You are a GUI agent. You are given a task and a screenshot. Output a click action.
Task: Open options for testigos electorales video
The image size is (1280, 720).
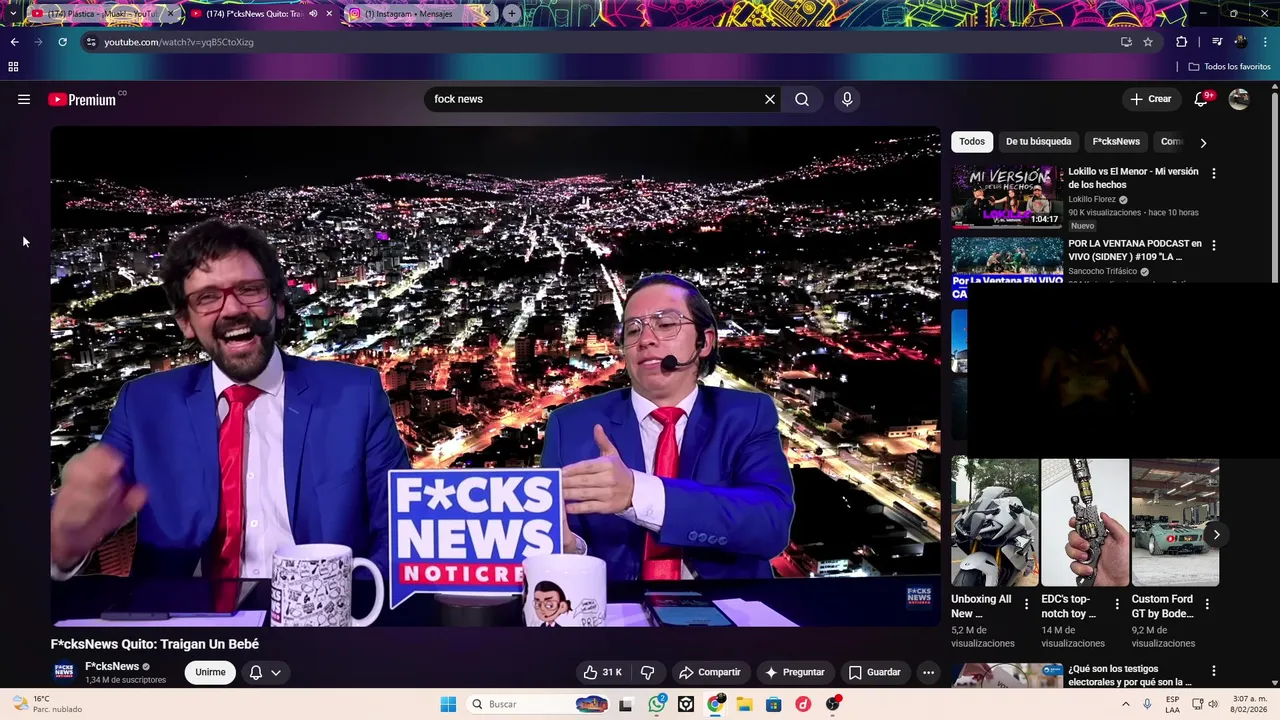(x=1214, y=671)
